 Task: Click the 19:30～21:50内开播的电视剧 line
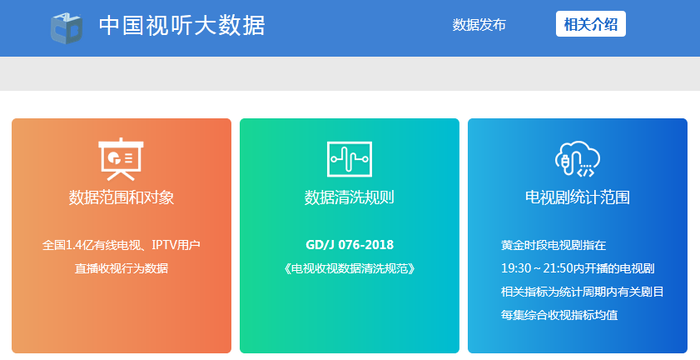(x=578, y=268)
